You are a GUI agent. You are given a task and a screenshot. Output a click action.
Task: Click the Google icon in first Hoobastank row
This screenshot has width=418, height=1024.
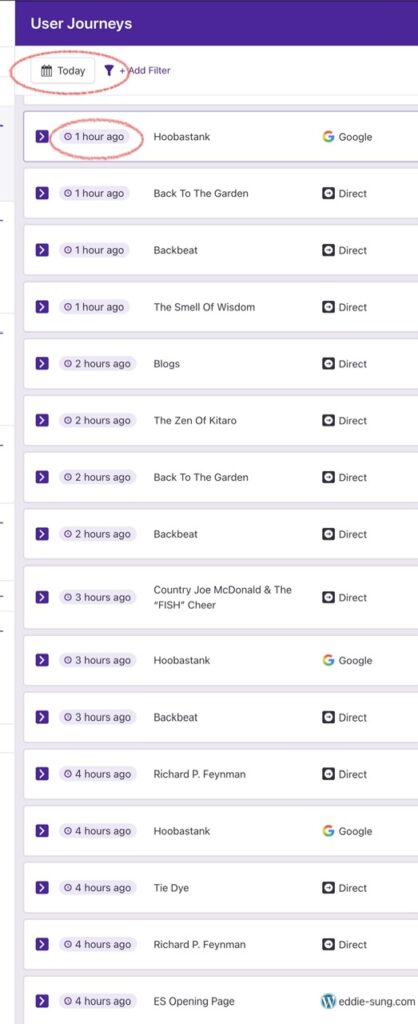point(329,136)
